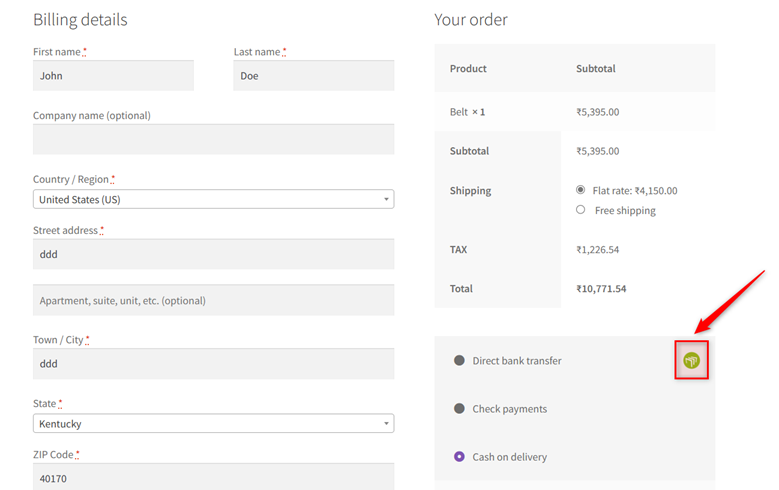This screenshot has width=779, height=490.
Task: Choose Check payments as the payment method
Action: [x=459, y=408]
